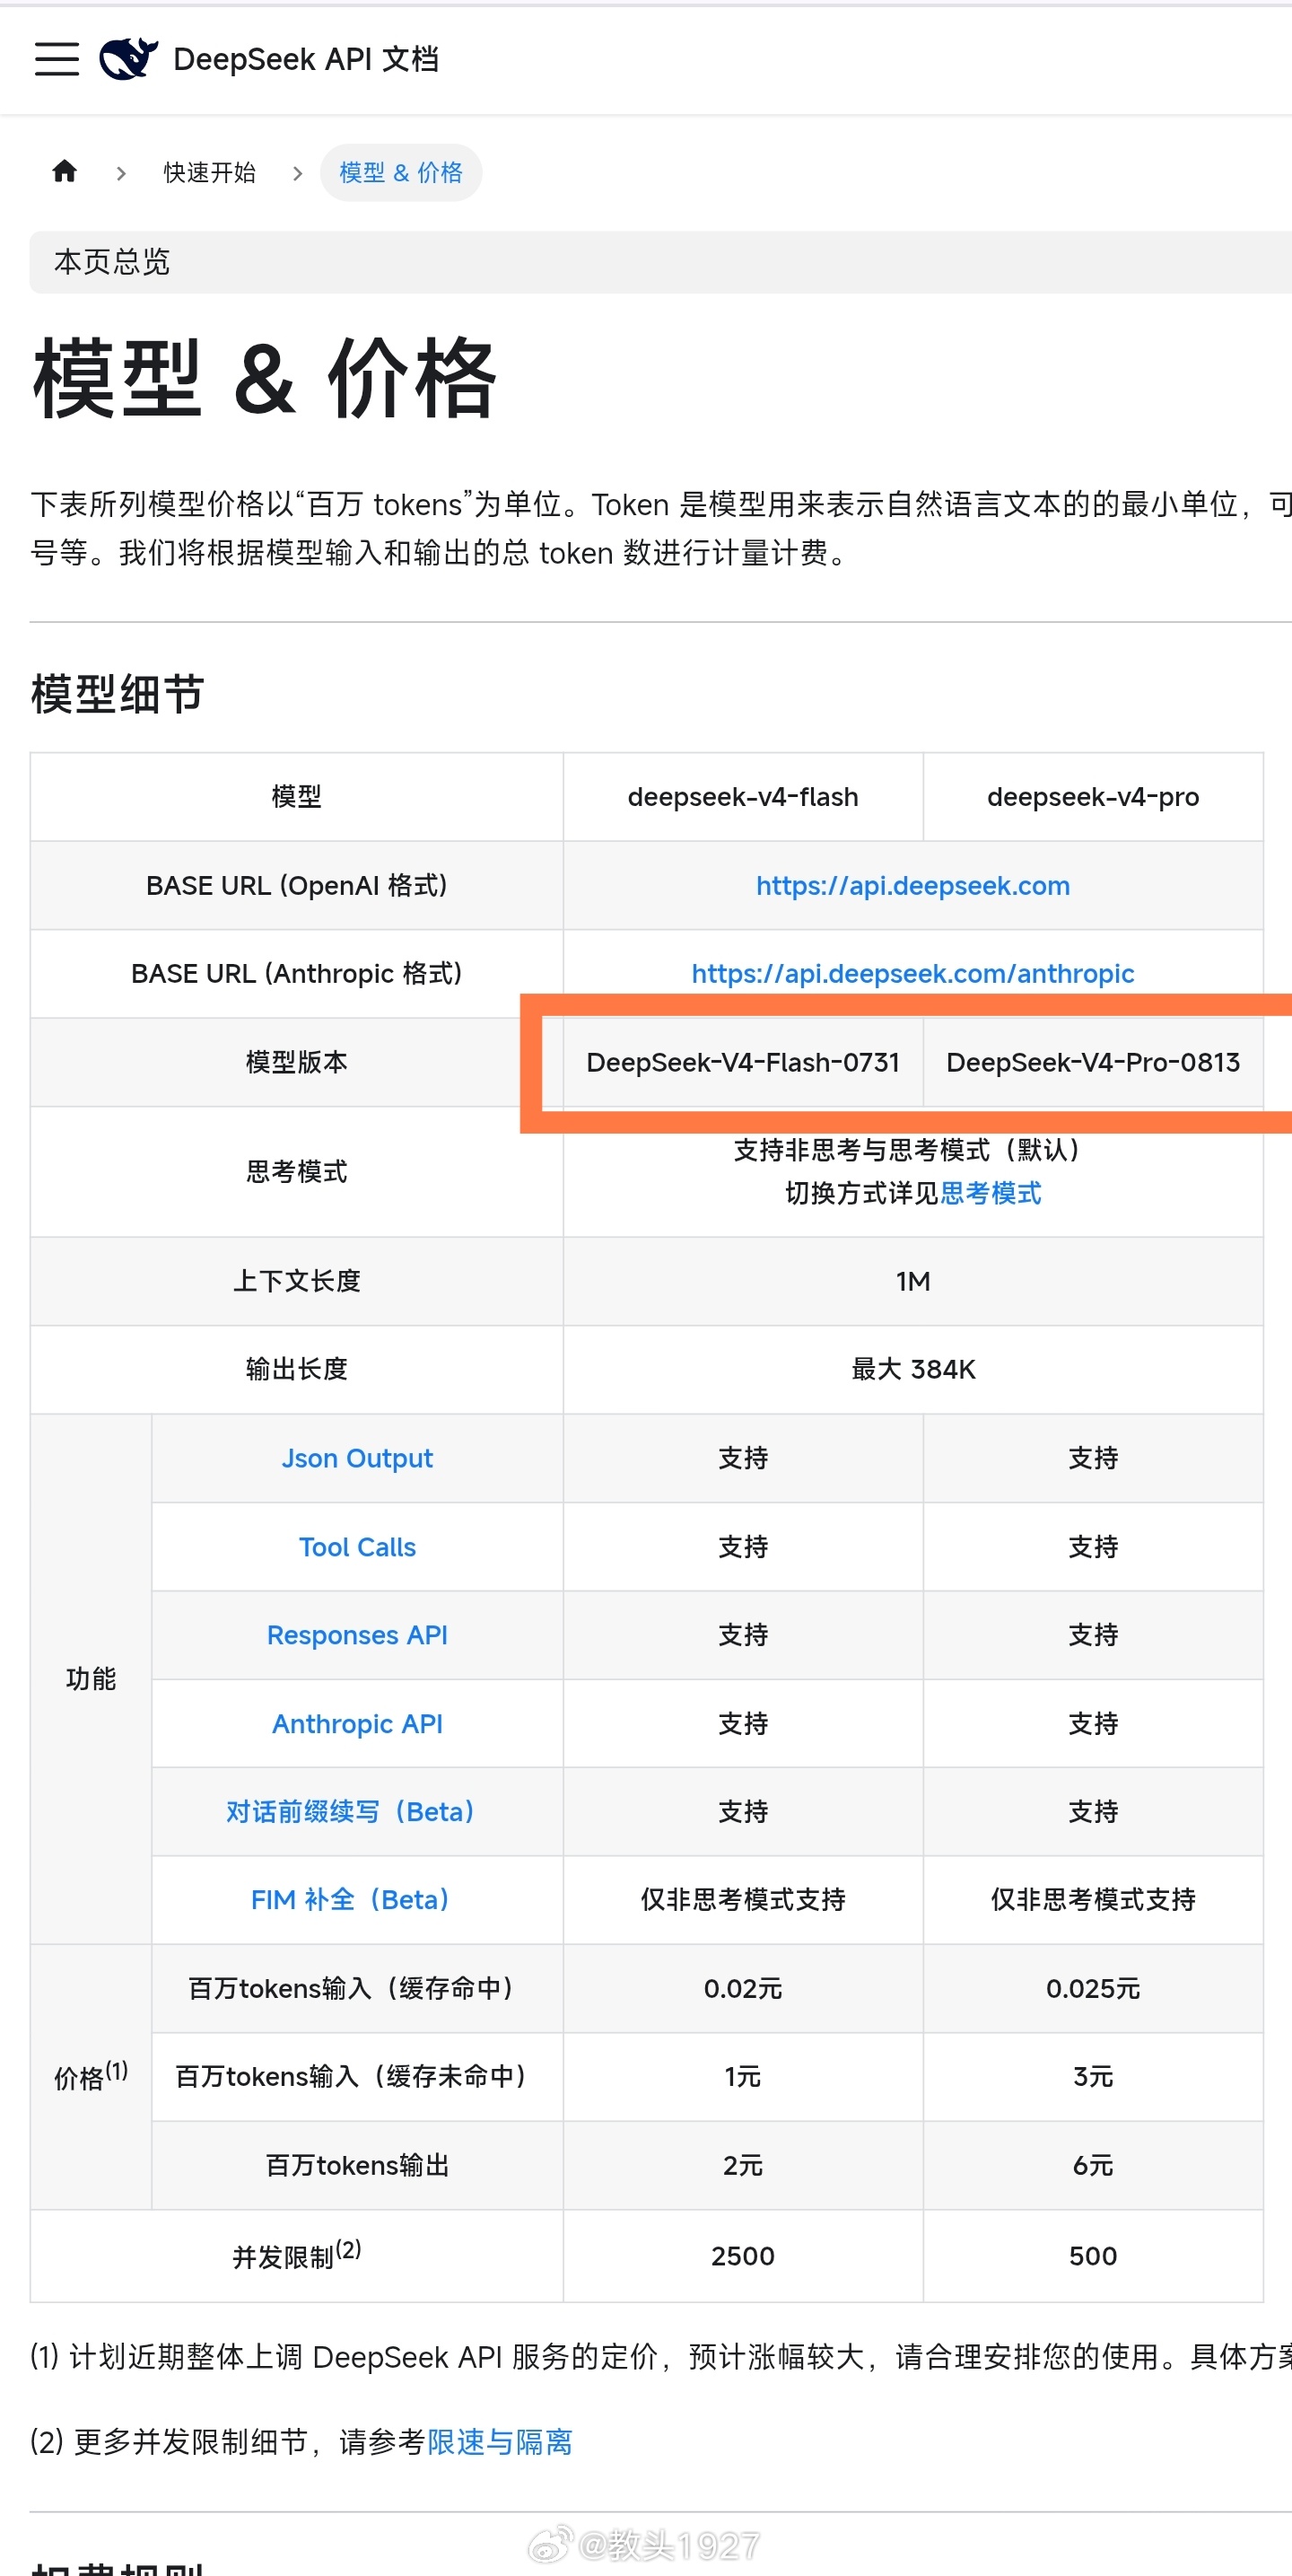This screenshot has height=2576, width=1292.
Task: Click the 2元 output price
Action: click(743, 2165)
